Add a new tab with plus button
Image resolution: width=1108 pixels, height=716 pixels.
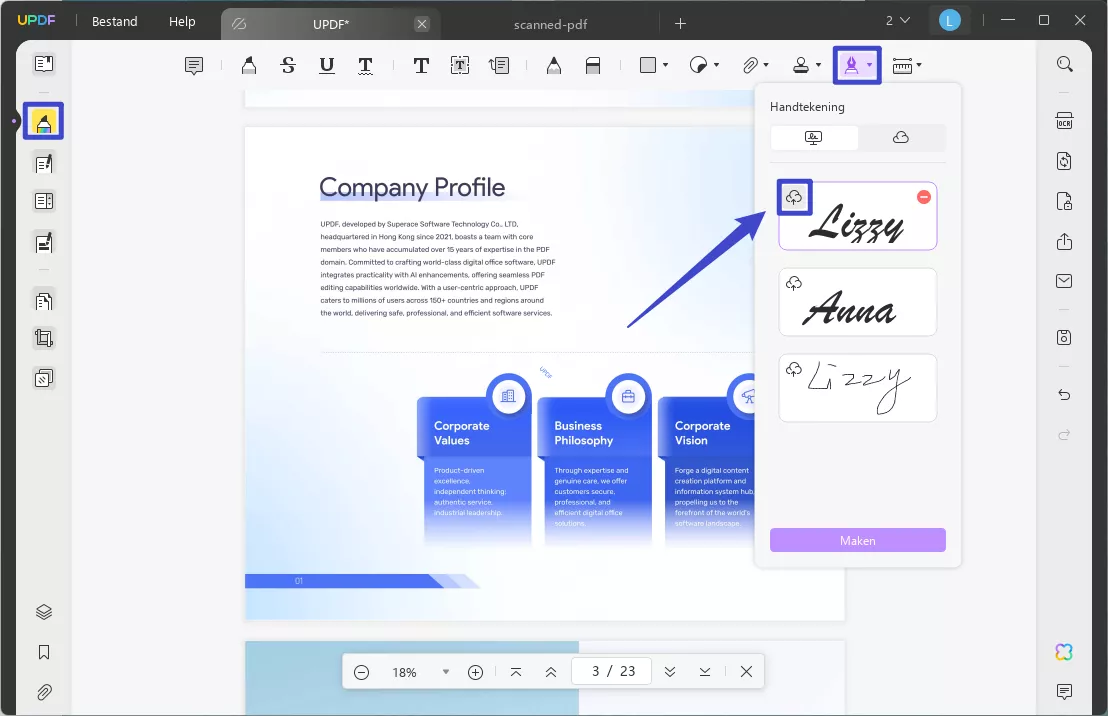coord(680,24)
